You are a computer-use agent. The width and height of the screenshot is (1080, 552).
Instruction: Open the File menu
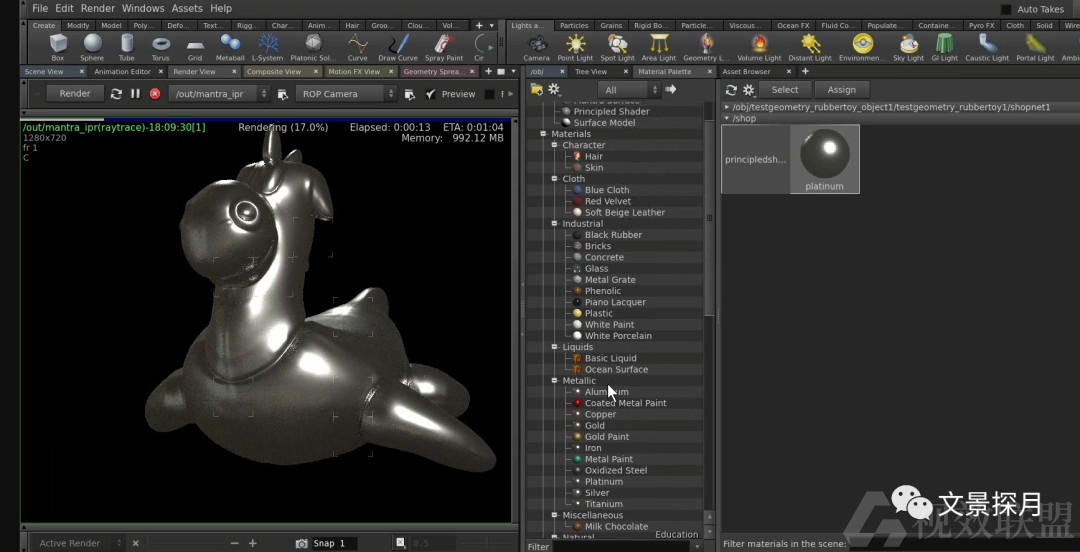pos(40,8)
